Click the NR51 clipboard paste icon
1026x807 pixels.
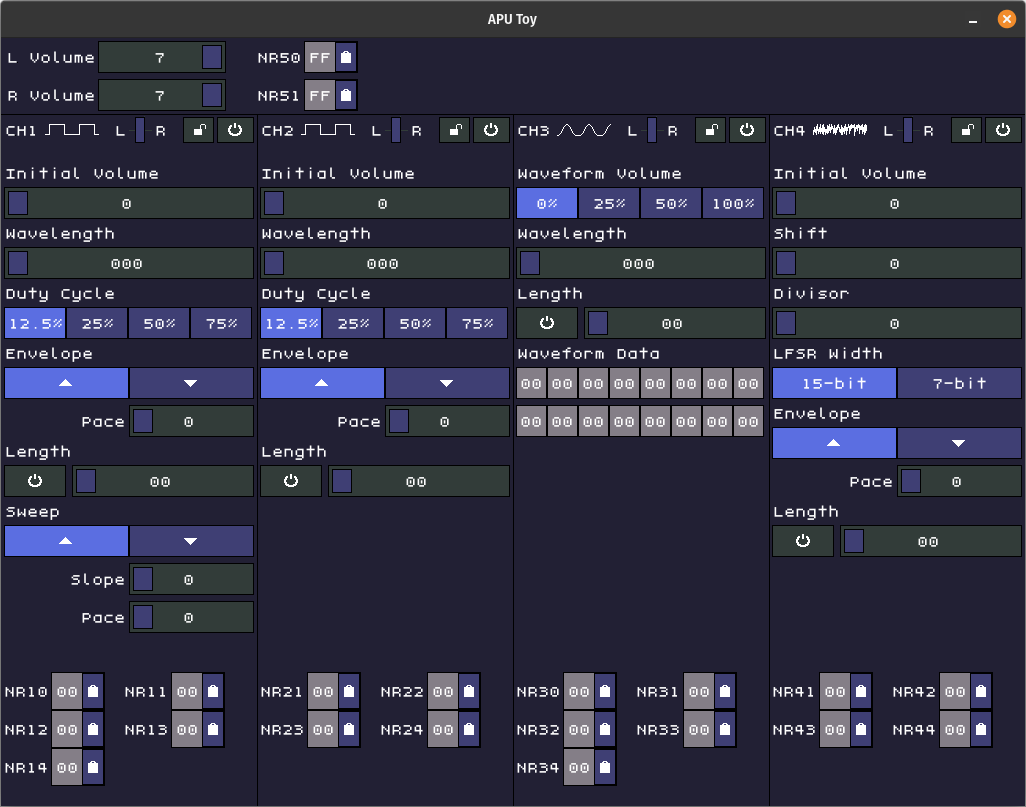(346, 96)
